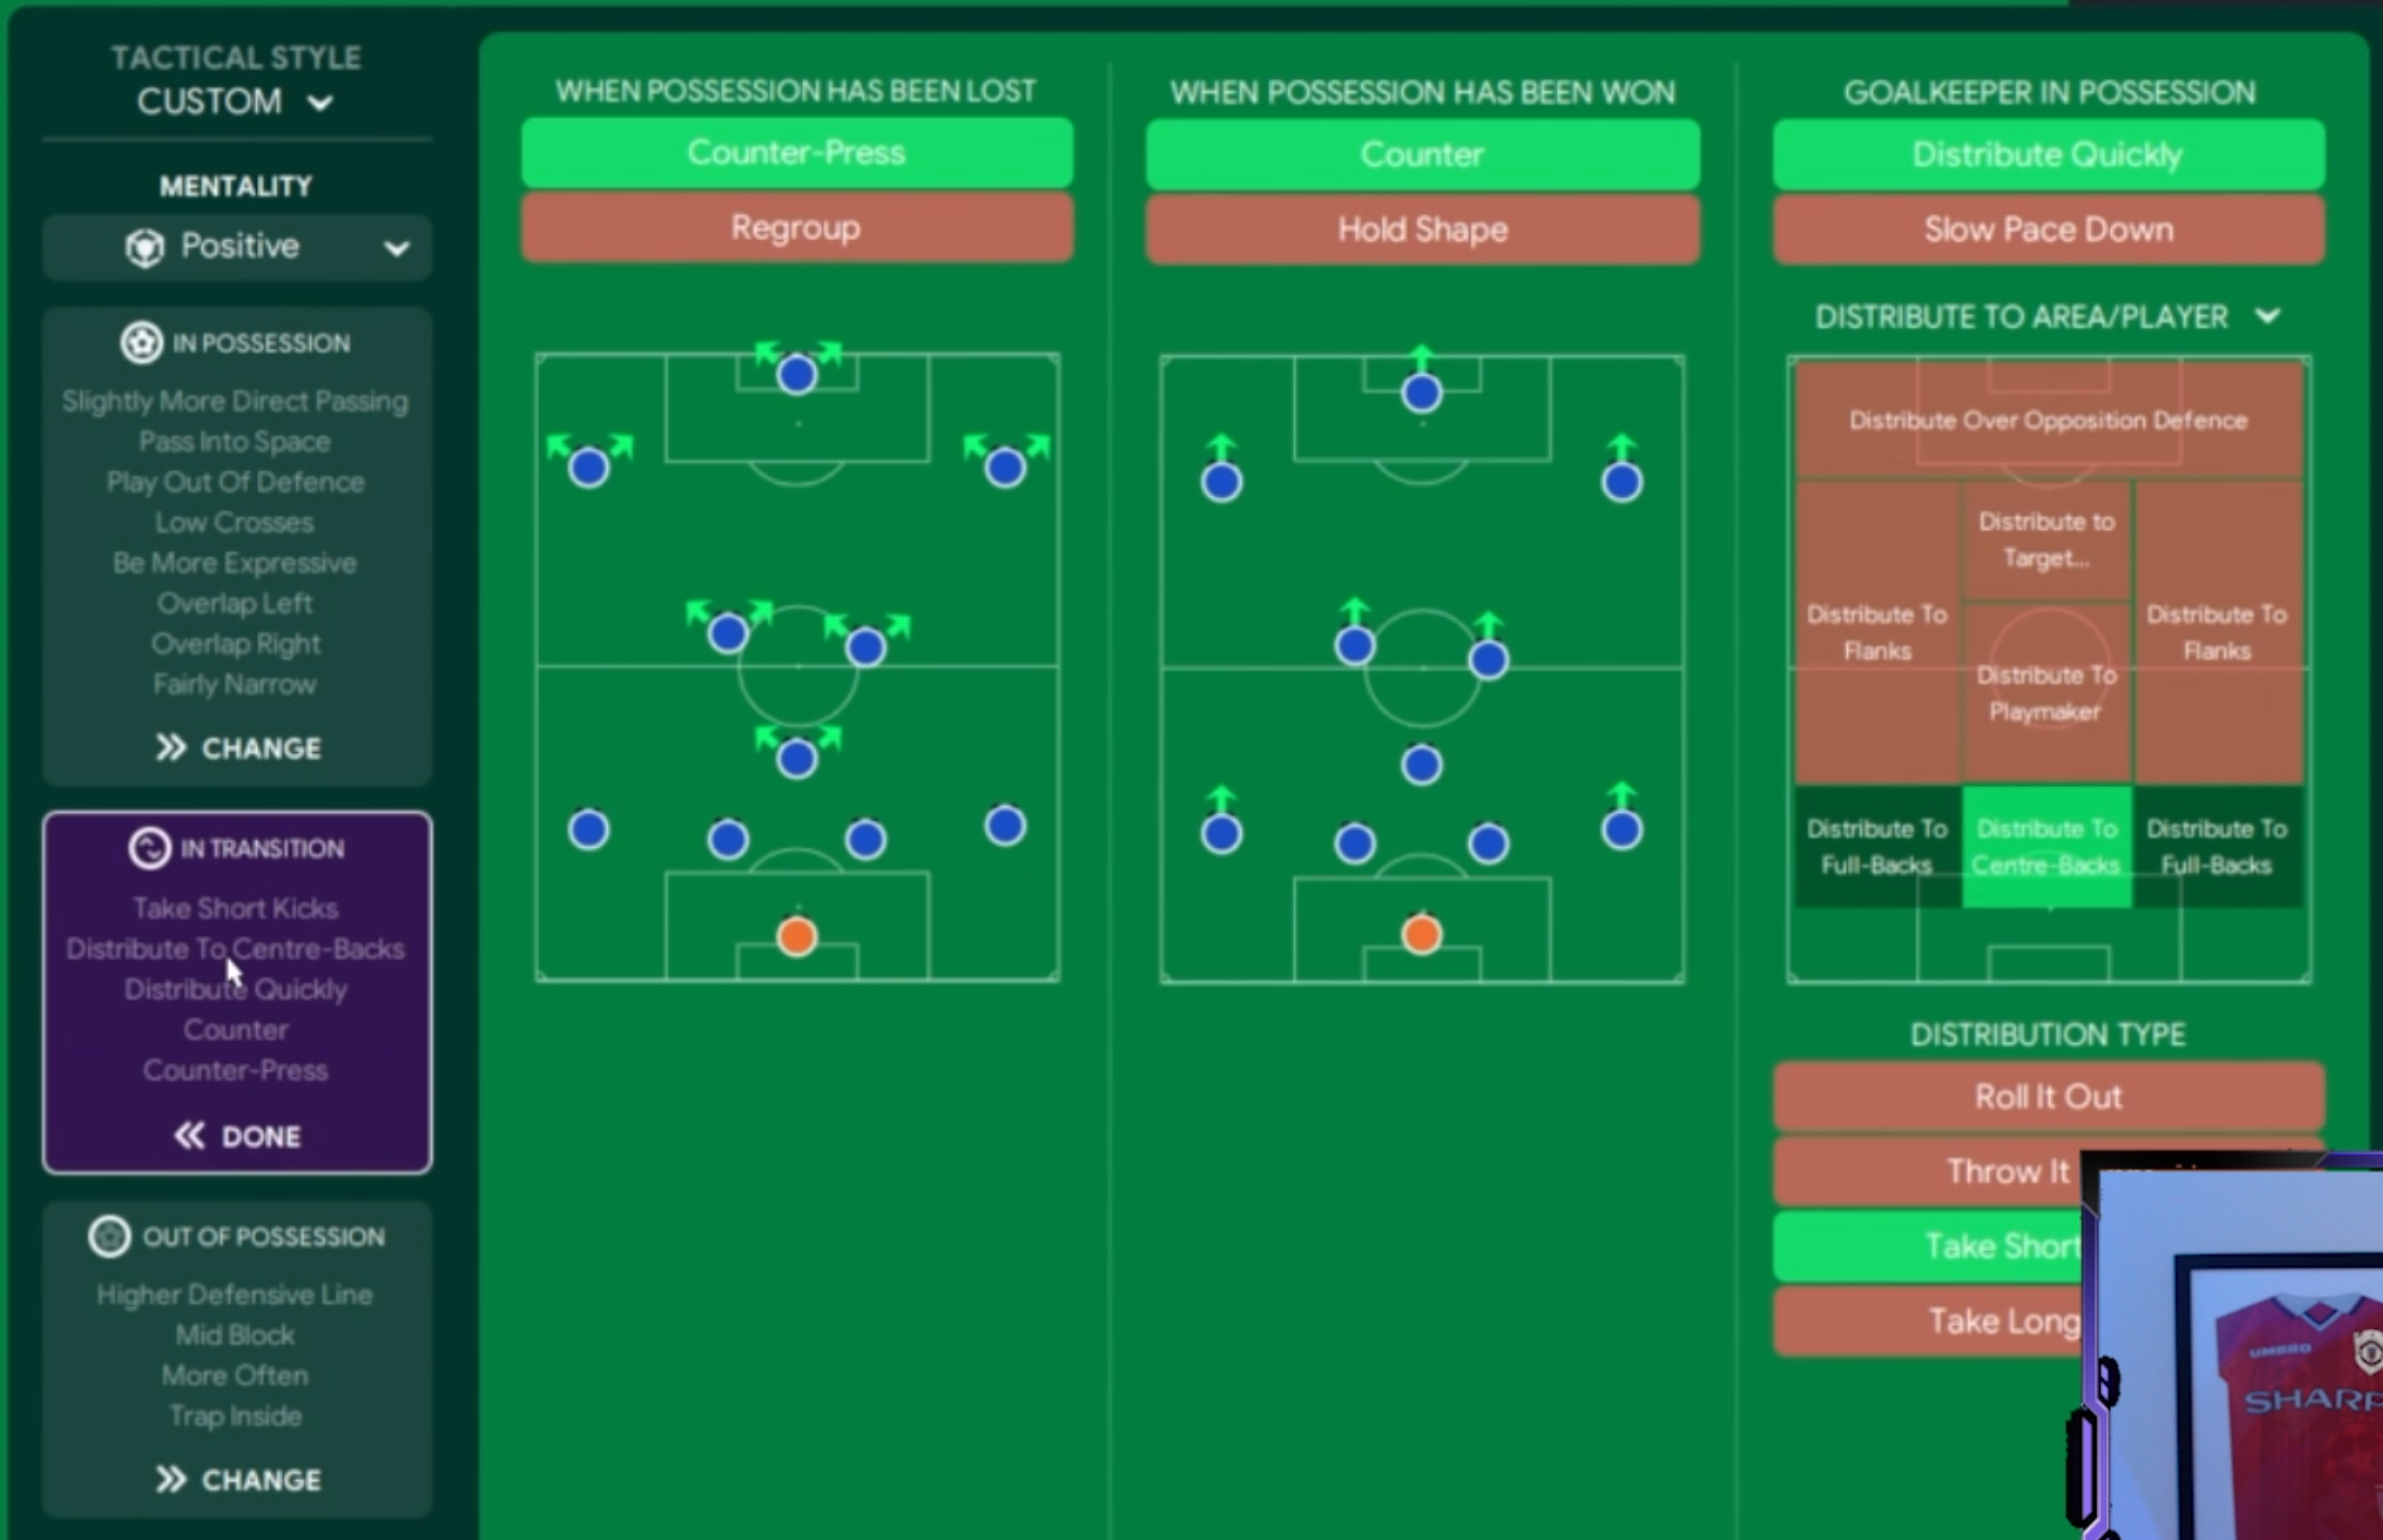2383x1540 pixels.
Task: Click In Possession CHANGE button
Action: (x=236, y=746)
